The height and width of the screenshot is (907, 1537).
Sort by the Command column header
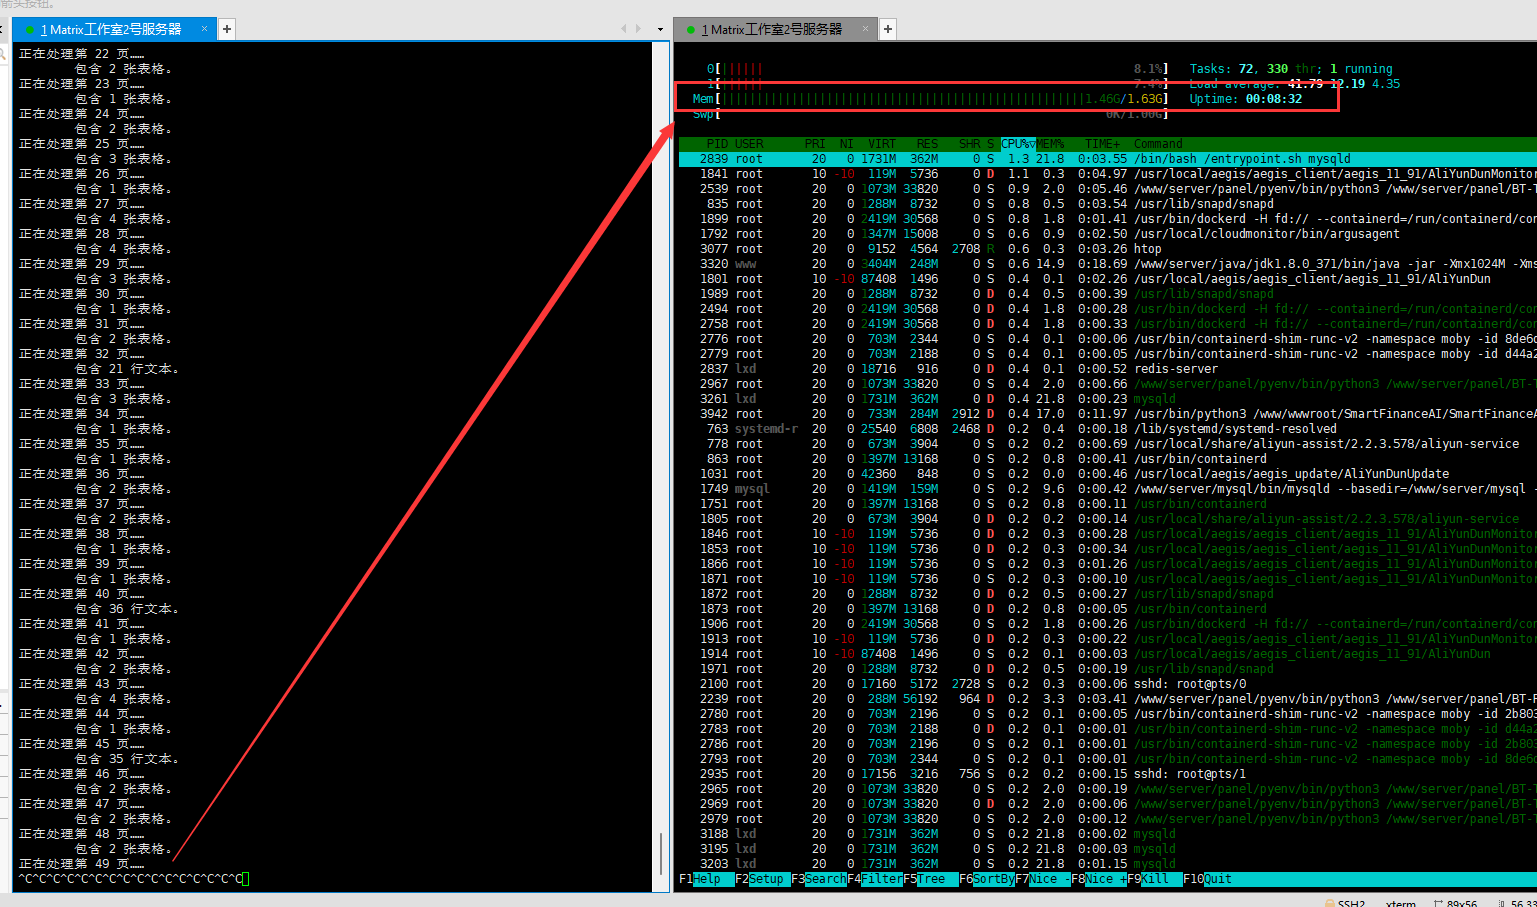point(1158,144)
